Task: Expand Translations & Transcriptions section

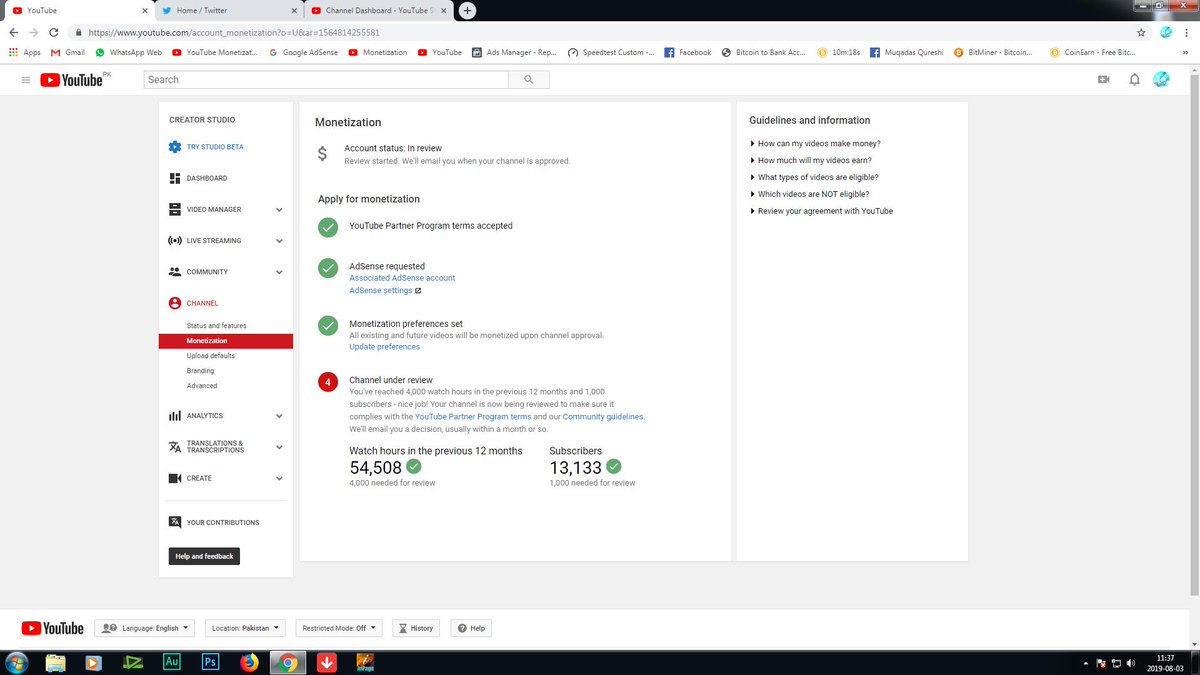Action: 279,447
